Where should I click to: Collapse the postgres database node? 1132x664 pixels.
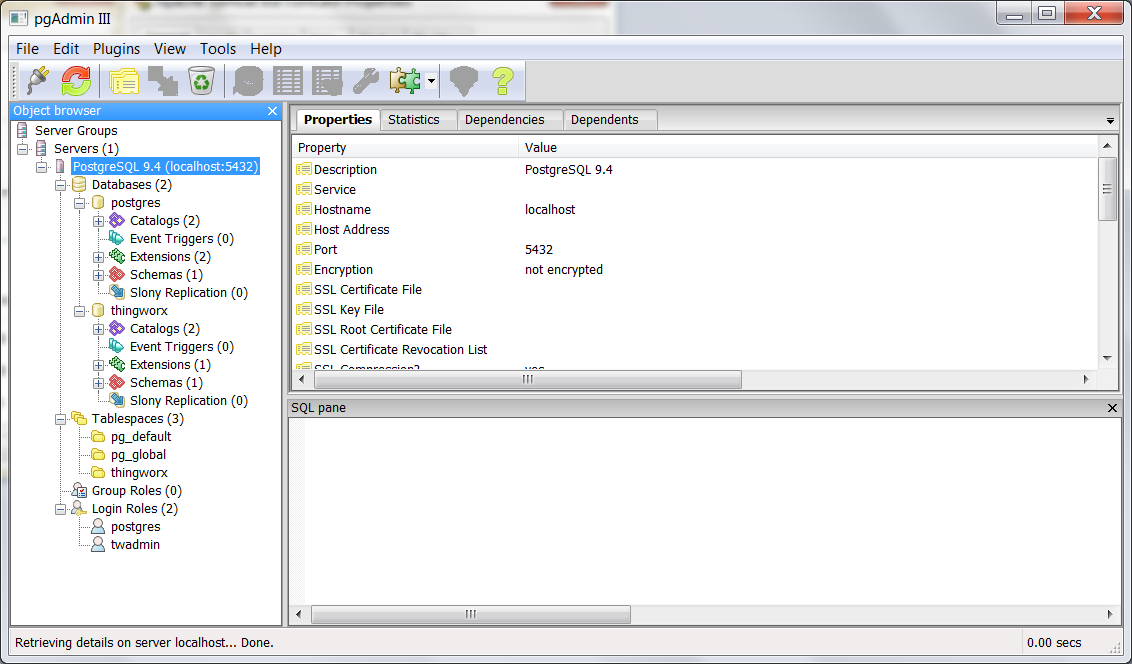79,203
